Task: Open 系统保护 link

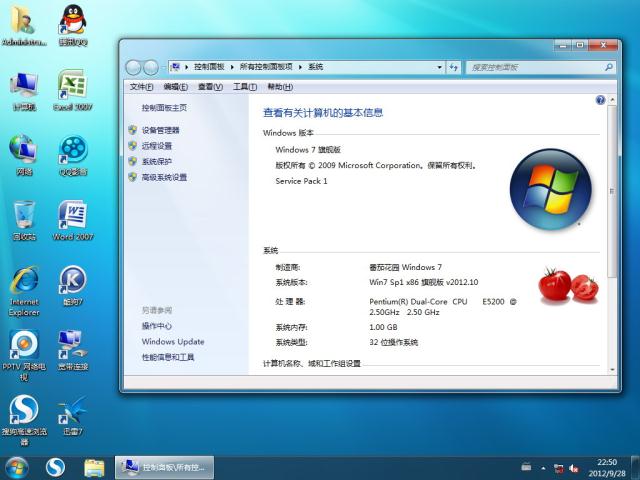Action: 157,162
